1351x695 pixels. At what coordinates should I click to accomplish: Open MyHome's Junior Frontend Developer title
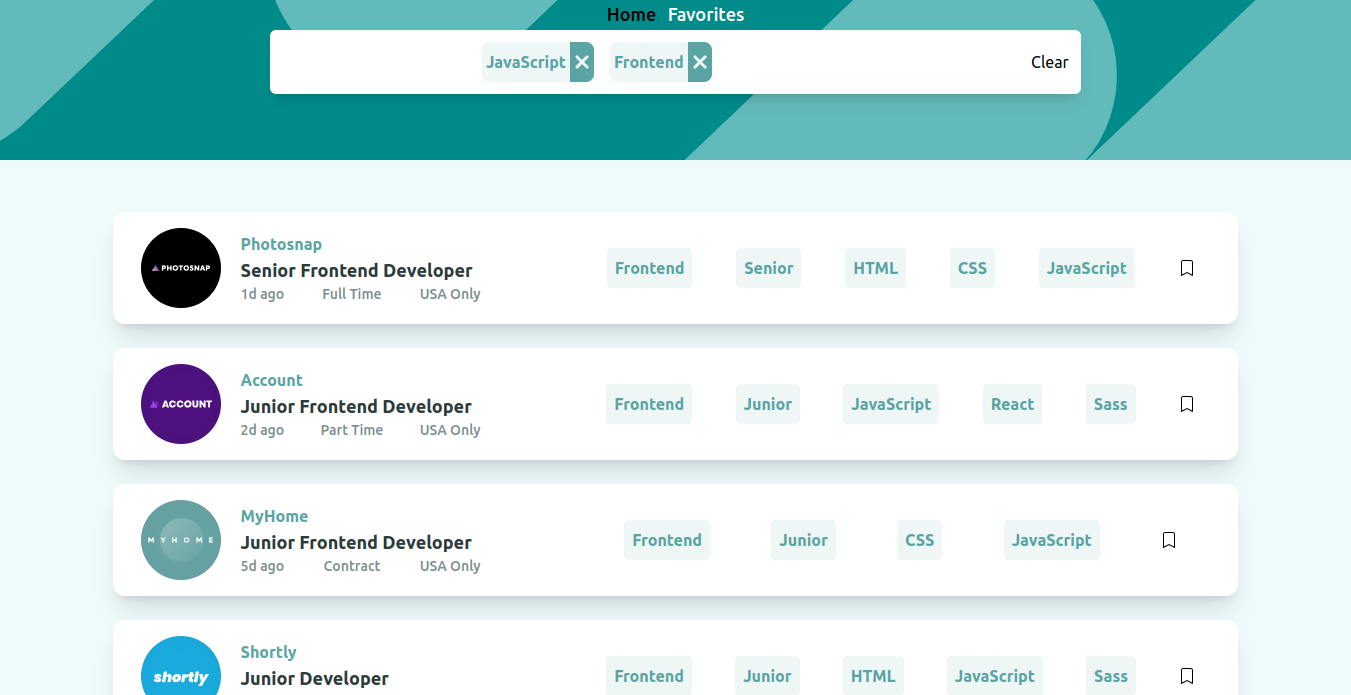point(356,542)
